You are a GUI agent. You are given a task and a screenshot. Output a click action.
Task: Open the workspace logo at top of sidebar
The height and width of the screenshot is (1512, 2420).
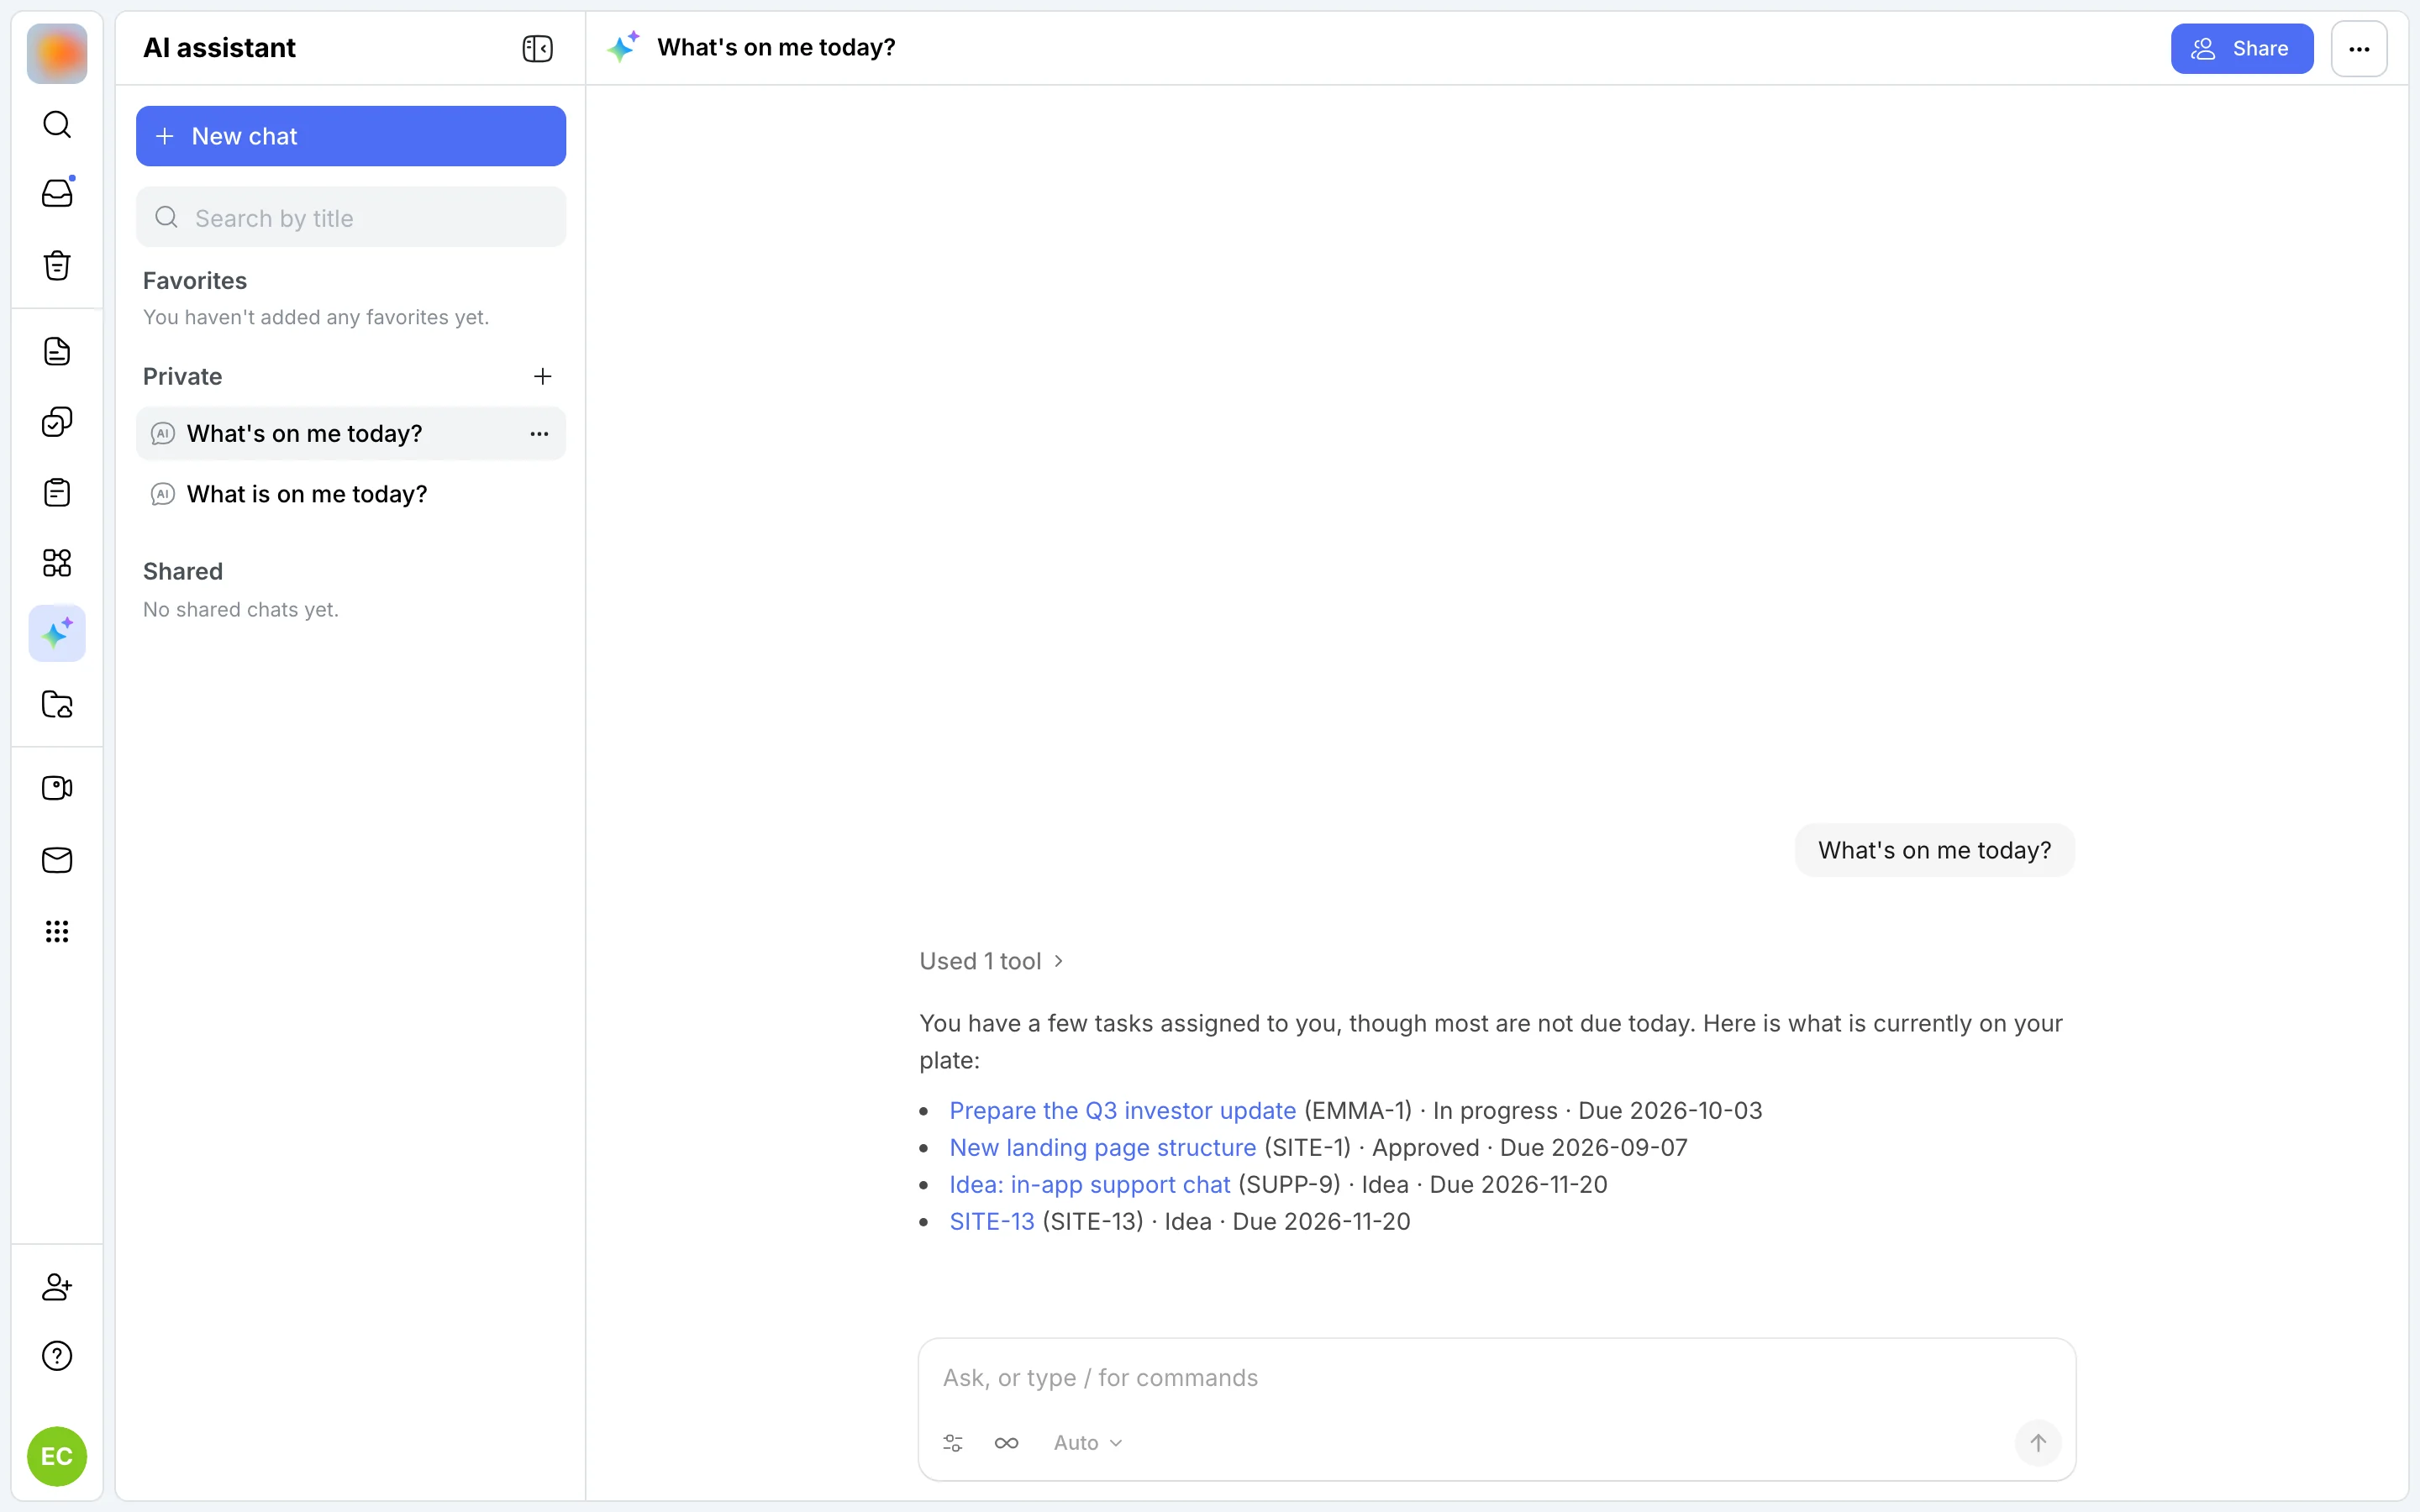coord(57,54)
